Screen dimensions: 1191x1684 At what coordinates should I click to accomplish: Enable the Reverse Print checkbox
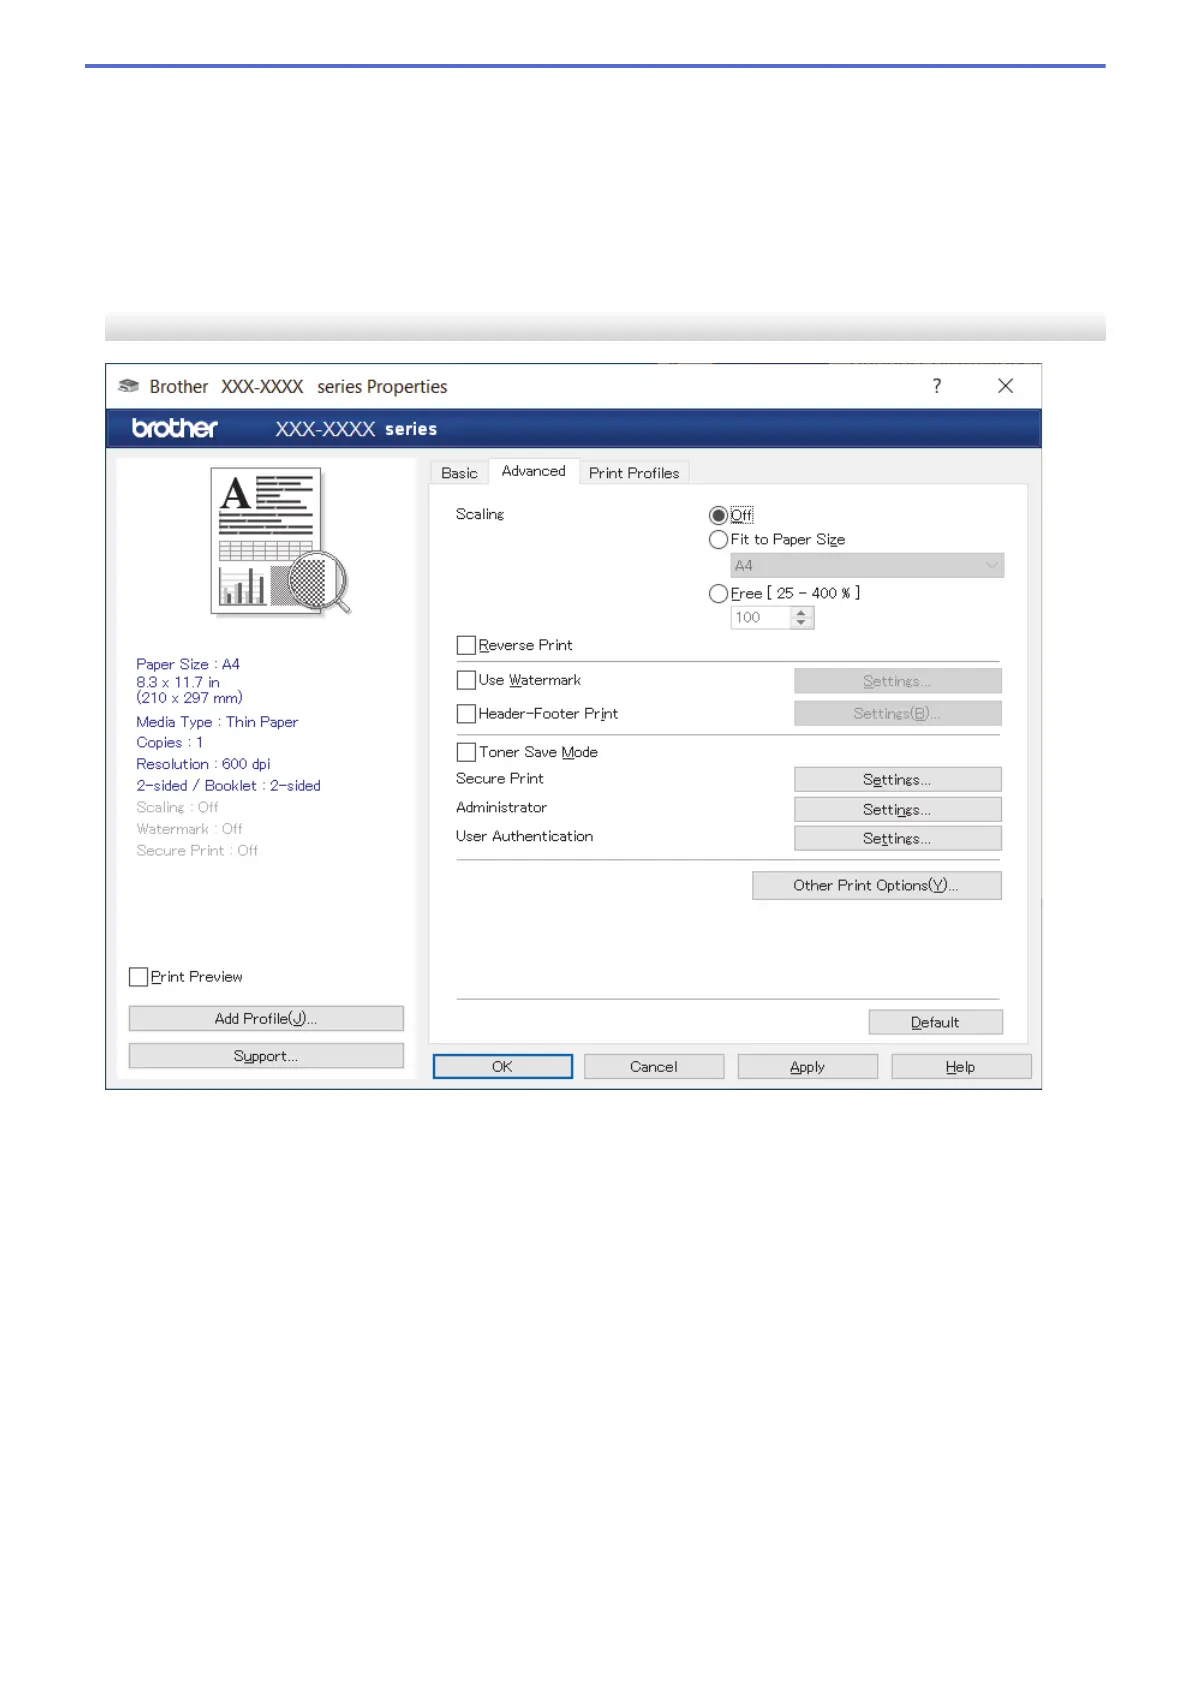[x=466, y=645]
